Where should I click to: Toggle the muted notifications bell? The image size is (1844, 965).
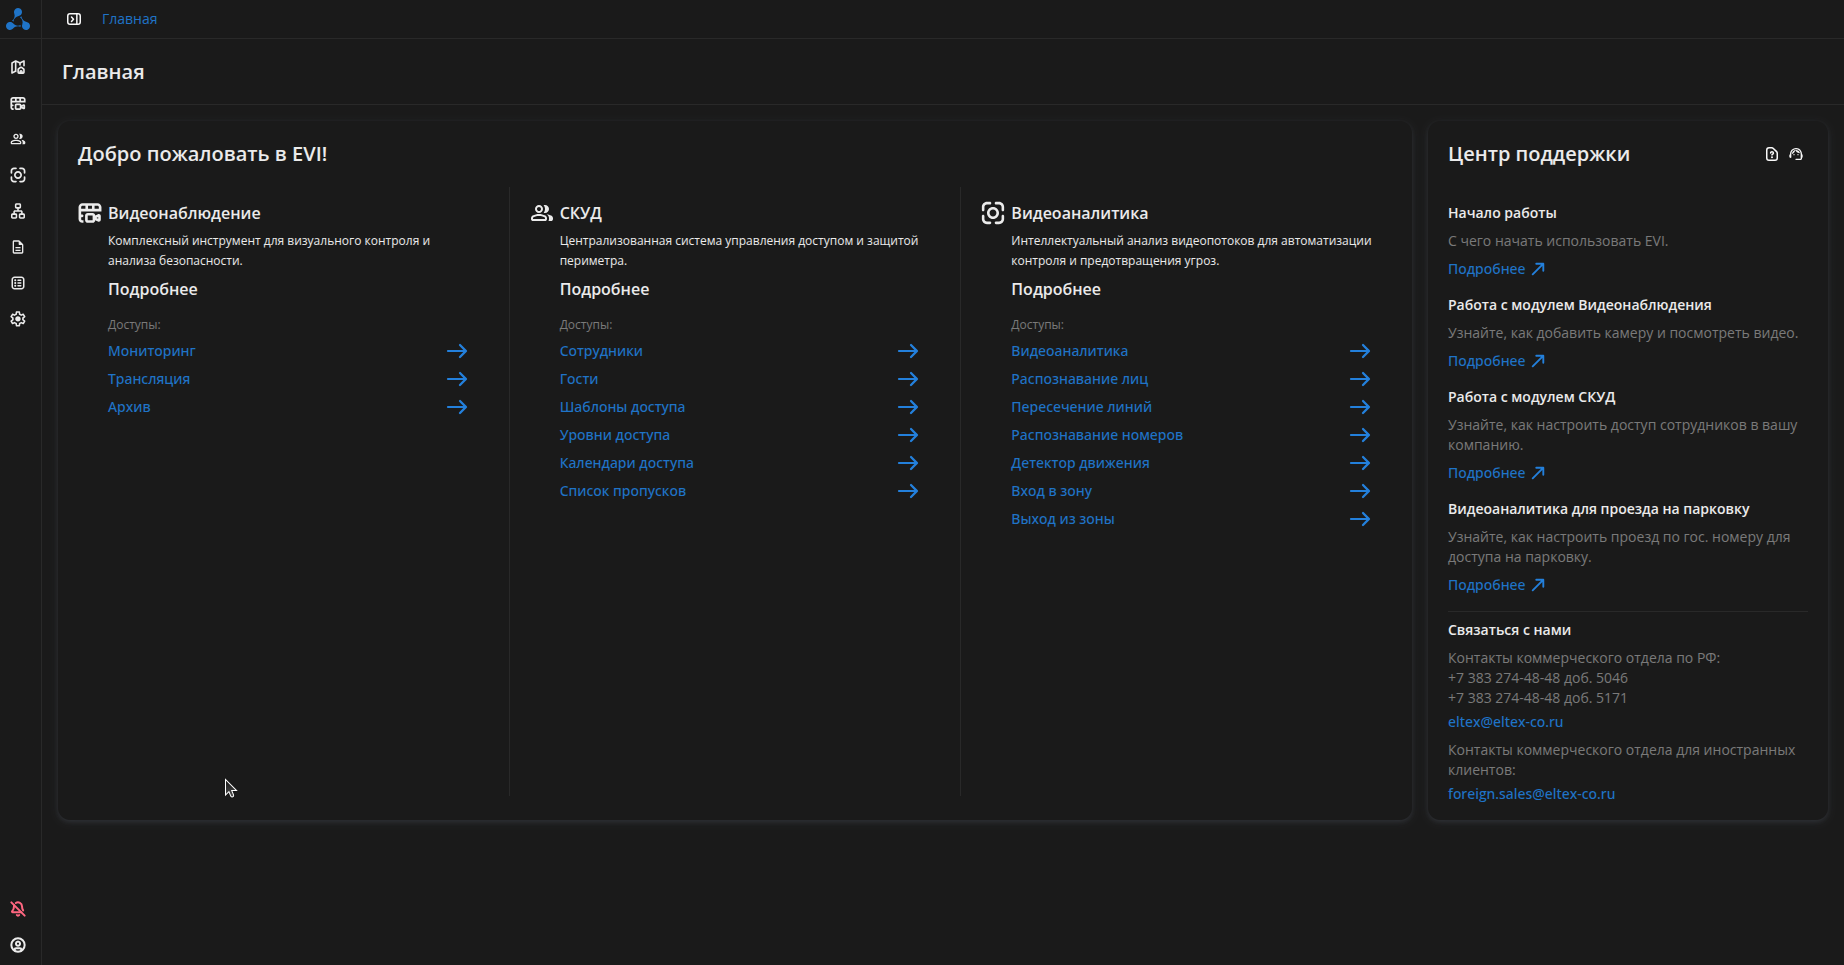click(x=18, y=909)
